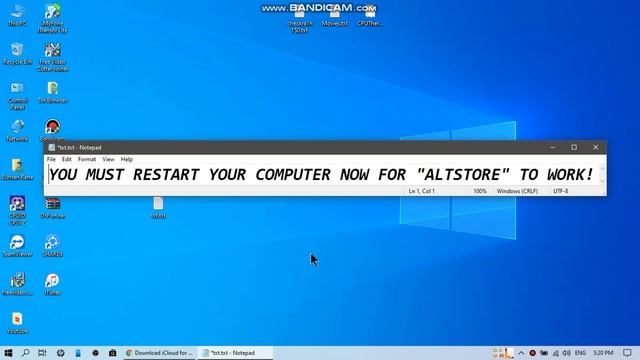This screenshot has height=360, width=640.
Task: Open the Windows Start menu
Action: point(8,353)
